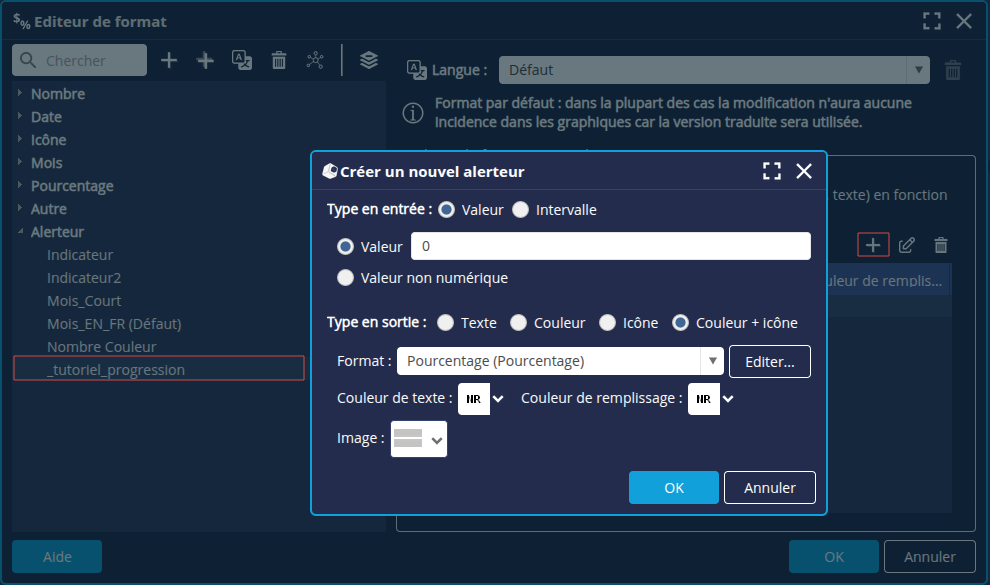The image size is (990, 585).
Task: Open the Image selector dropdown
Action: click(x=419, y=439)
